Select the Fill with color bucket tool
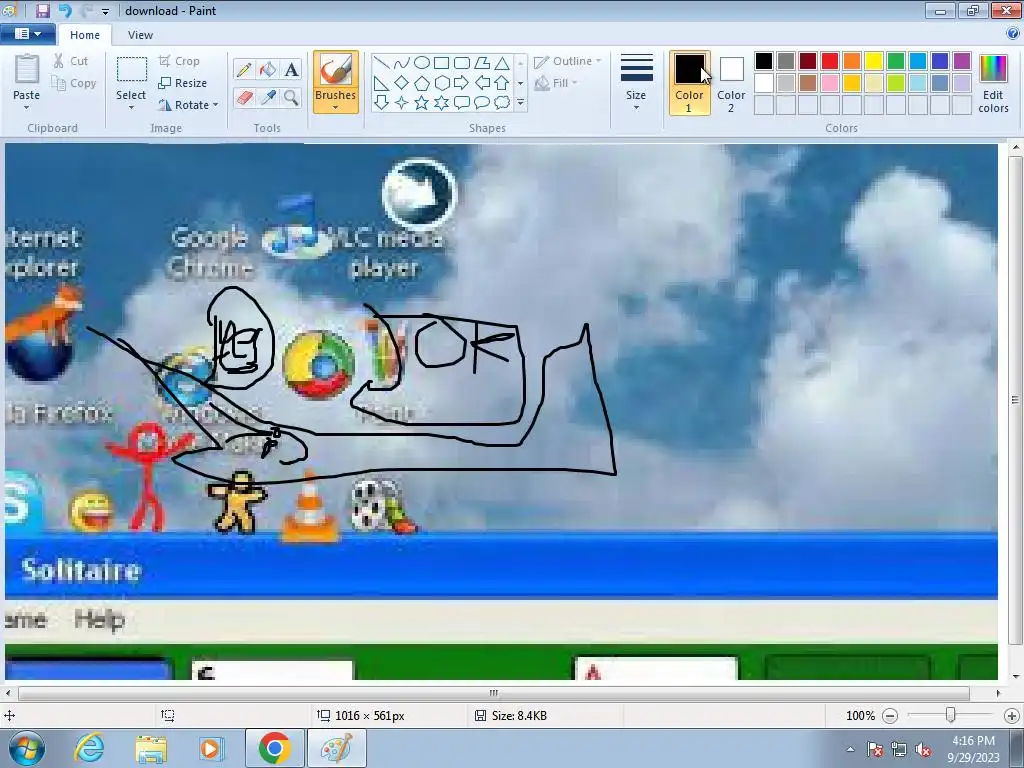Image resolution: width=1024 pixels, height=768 pixels. click(x=268, y=69)
